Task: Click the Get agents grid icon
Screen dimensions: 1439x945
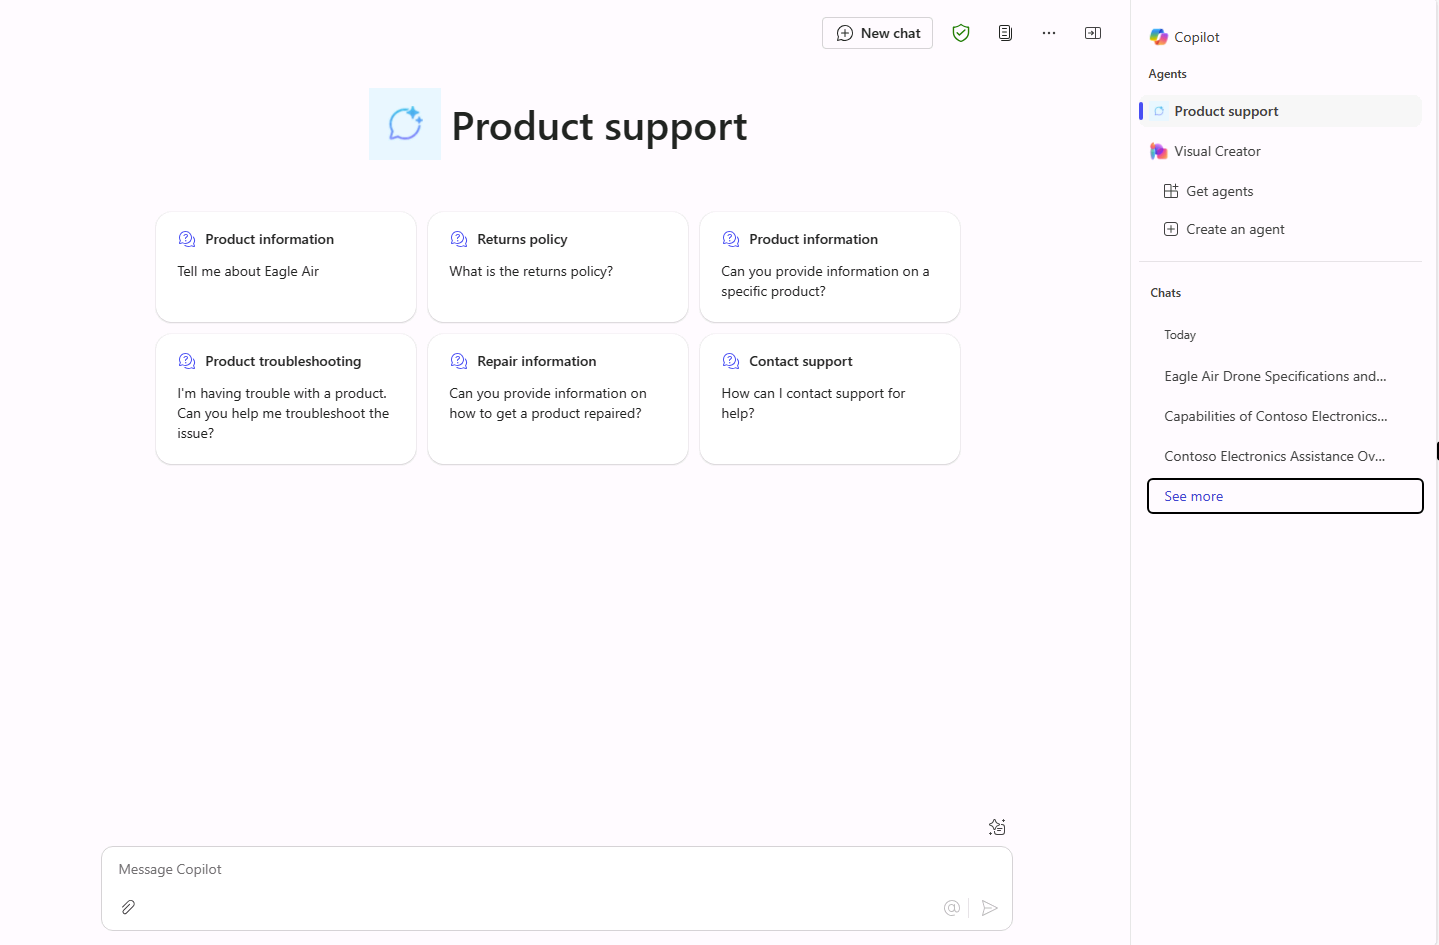Action: 1171,191
